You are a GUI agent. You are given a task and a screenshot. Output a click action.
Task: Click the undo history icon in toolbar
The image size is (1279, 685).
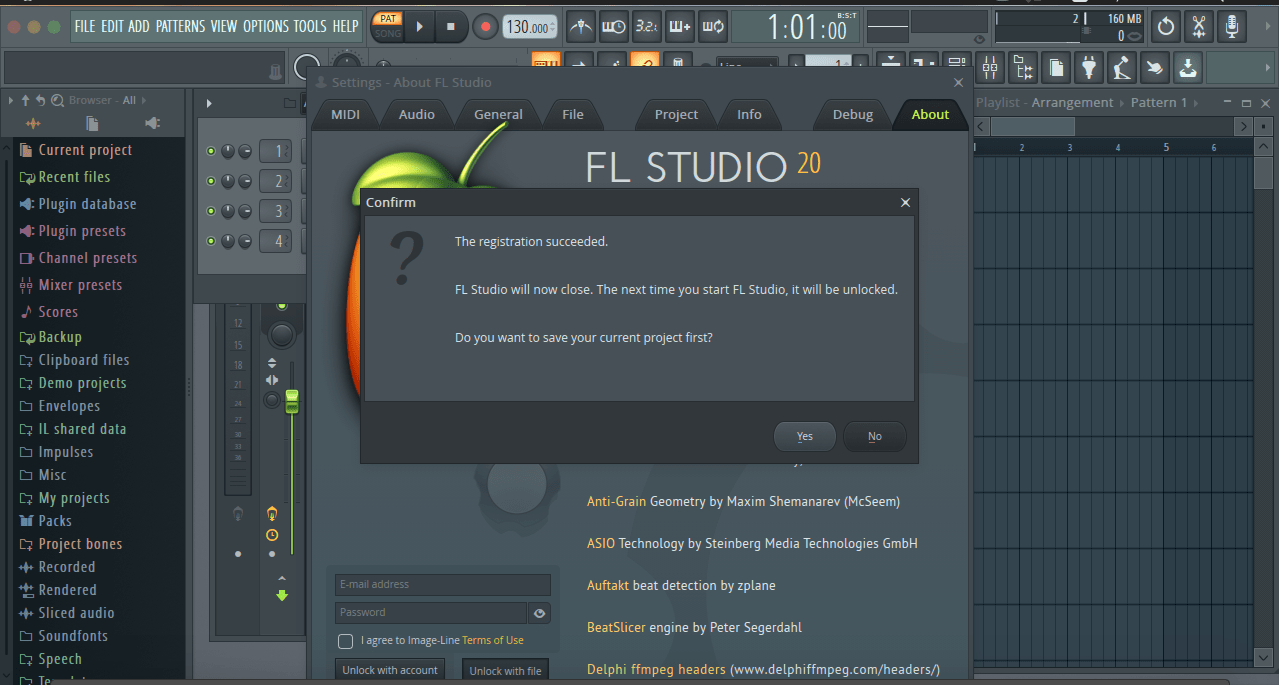(x=1165, y=26)
